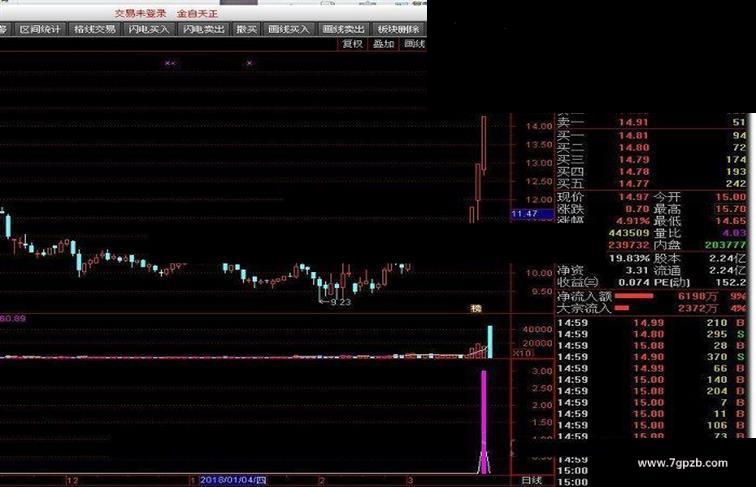This screenshot has height=487, width=756.
Task: Select the tick trade with volume 295
Action: tap(651, 334)
